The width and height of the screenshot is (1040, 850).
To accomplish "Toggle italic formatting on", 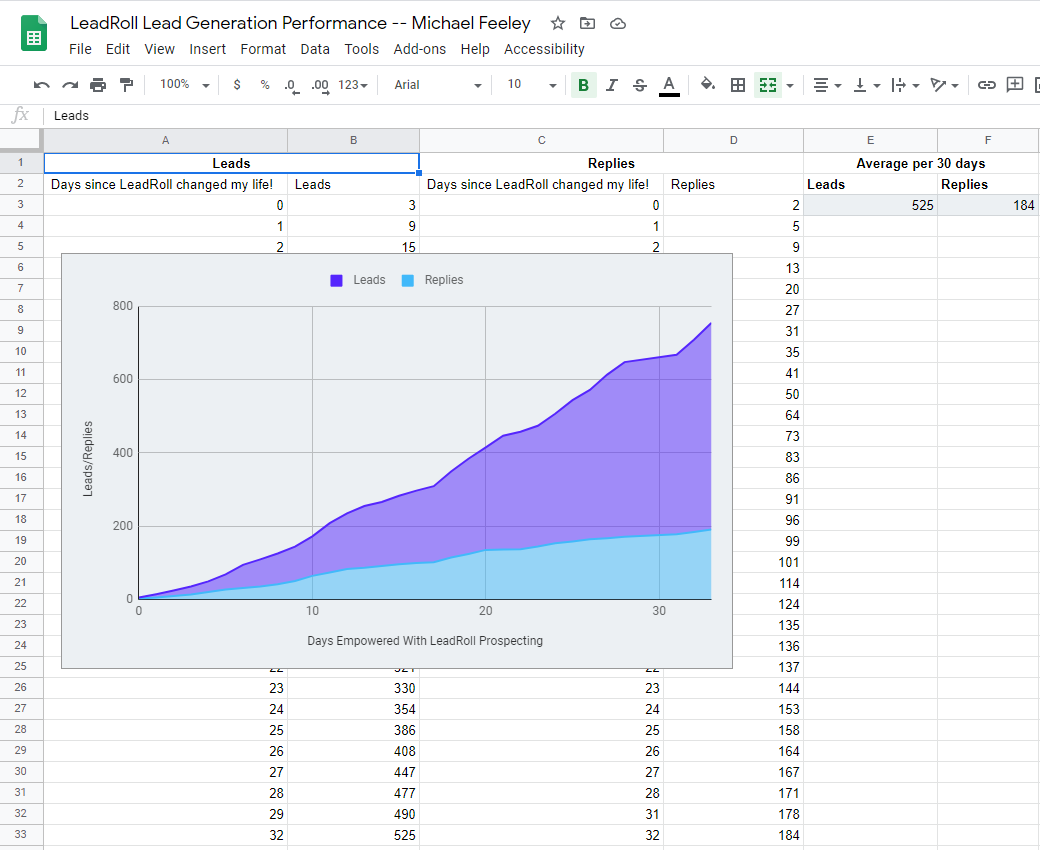I will coord(611,85).
